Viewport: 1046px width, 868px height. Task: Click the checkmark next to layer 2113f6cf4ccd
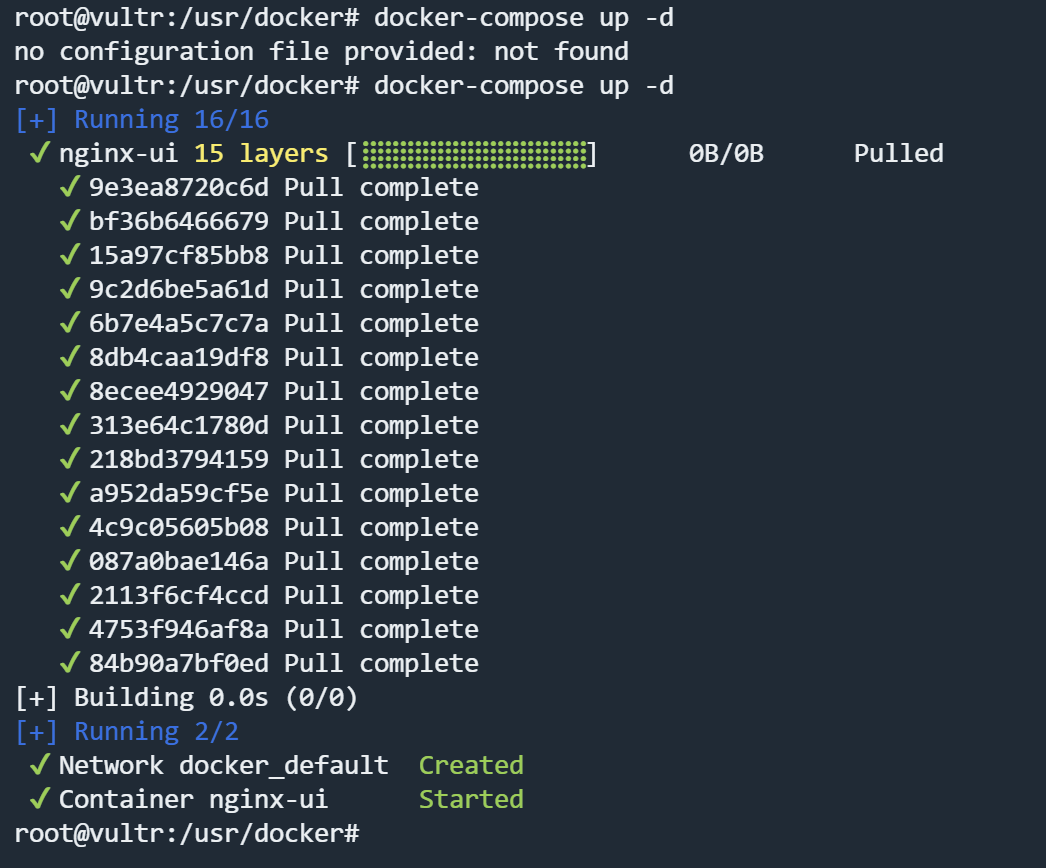coord(69,596)
